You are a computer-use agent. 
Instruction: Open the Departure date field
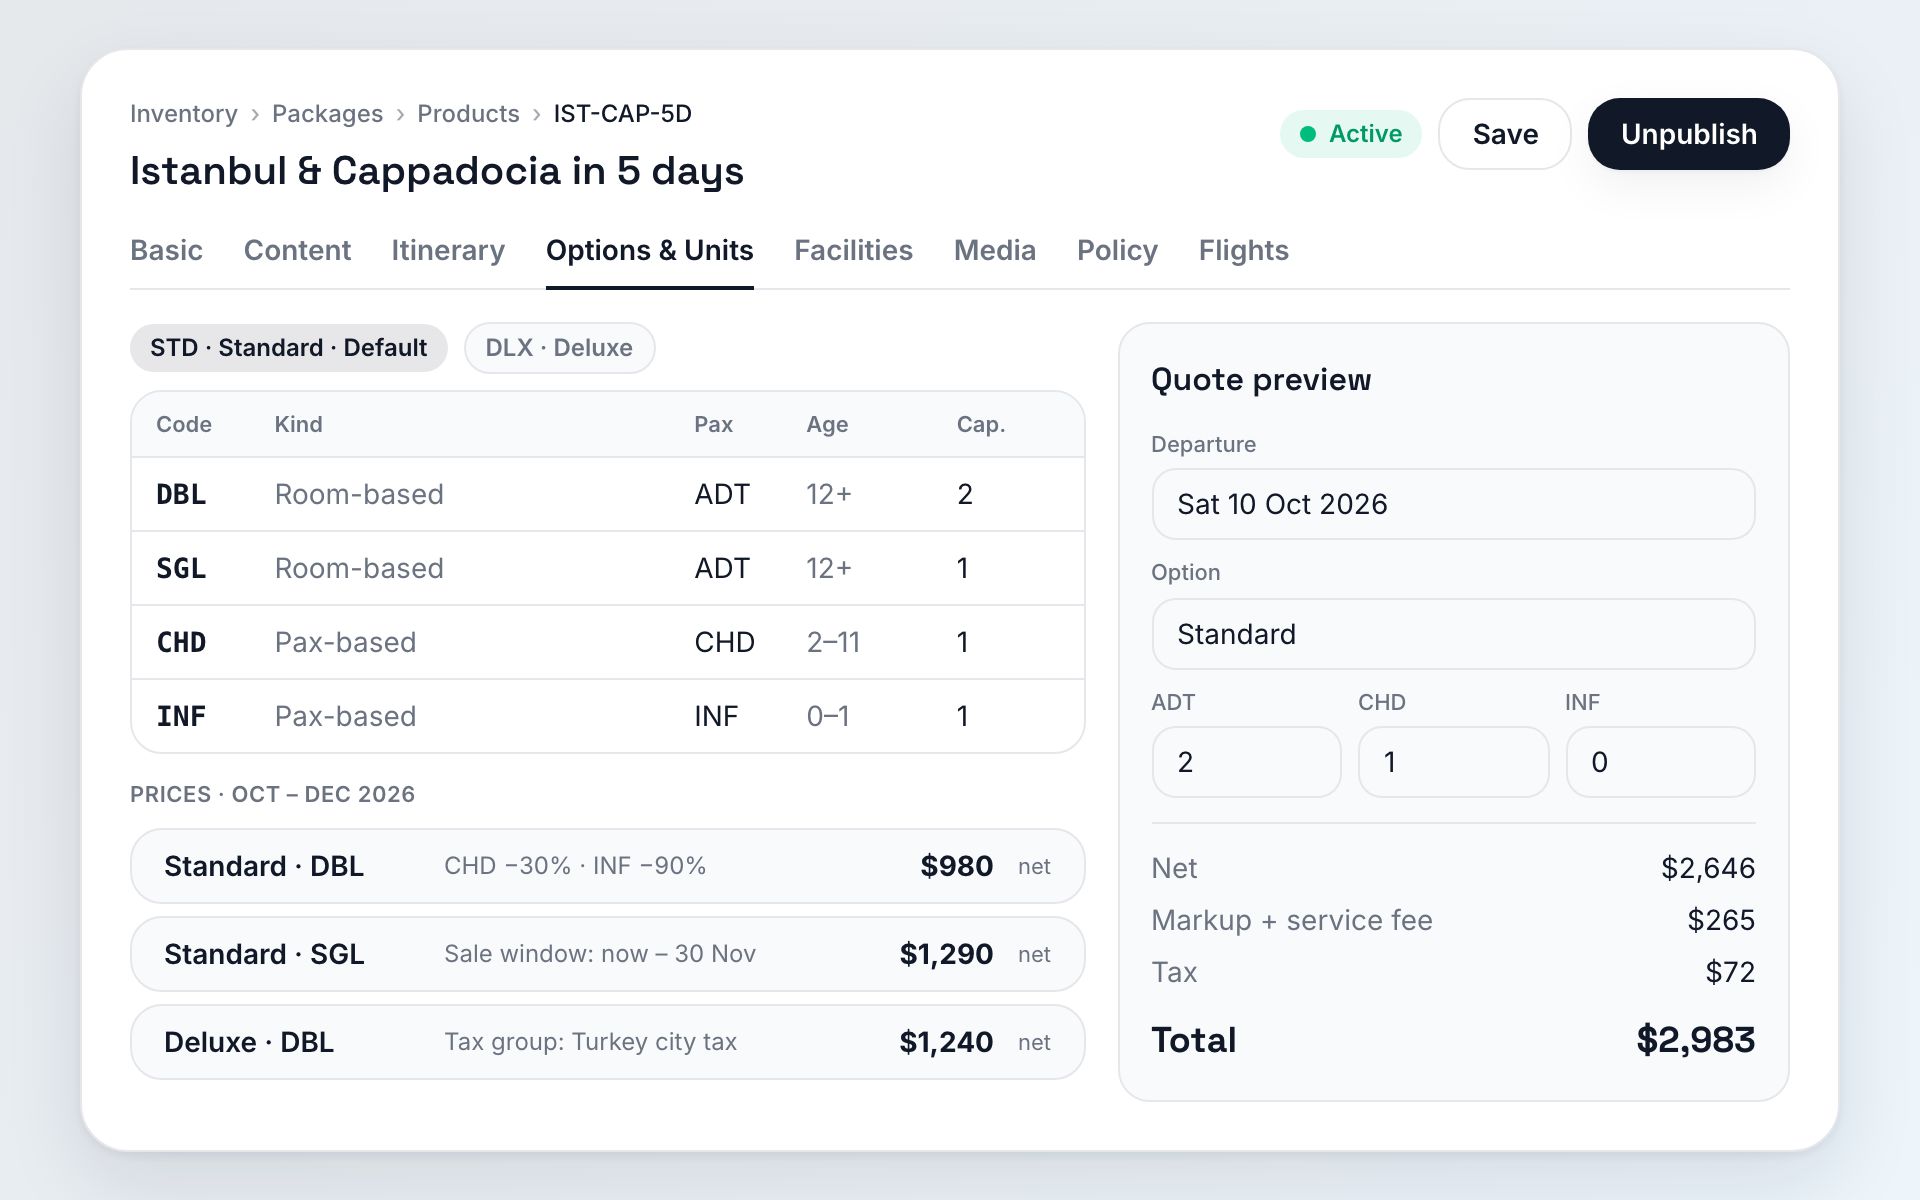tap(1453, 504)
